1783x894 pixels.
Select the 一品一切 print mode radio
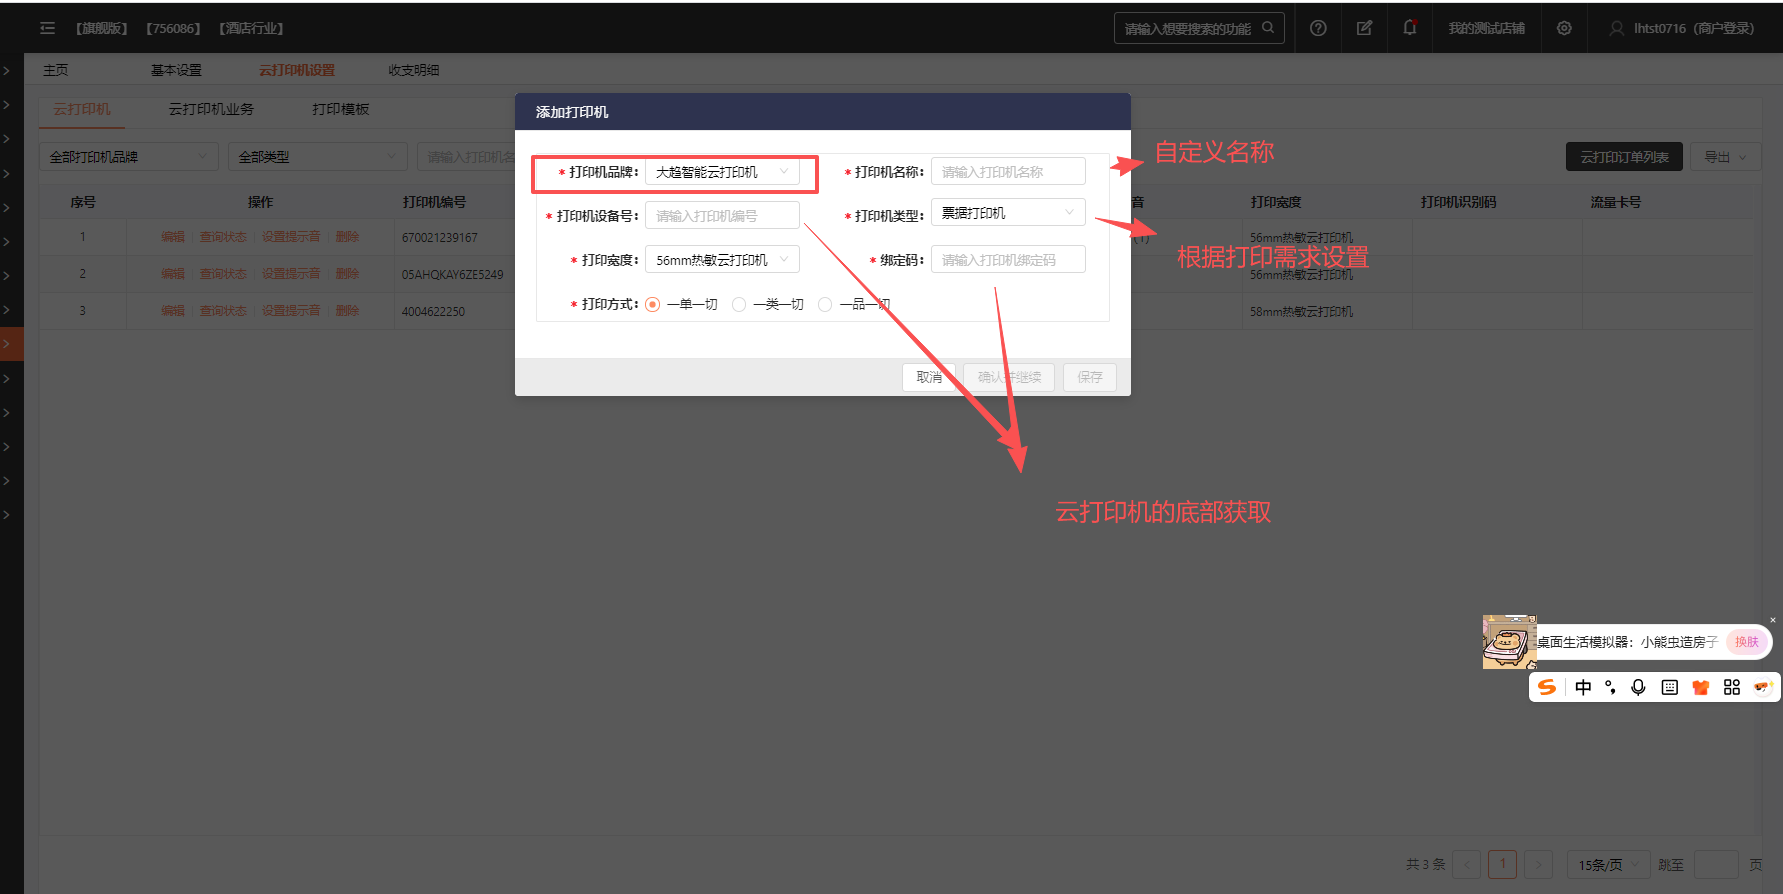(x=825, y=305)
